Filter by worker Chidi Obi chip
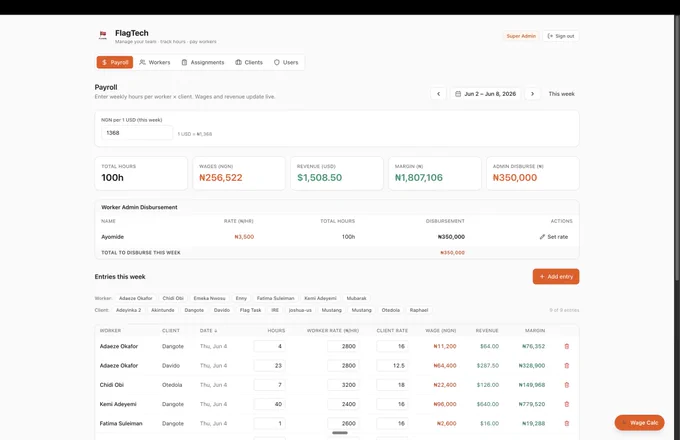 [x=173, y=298]
